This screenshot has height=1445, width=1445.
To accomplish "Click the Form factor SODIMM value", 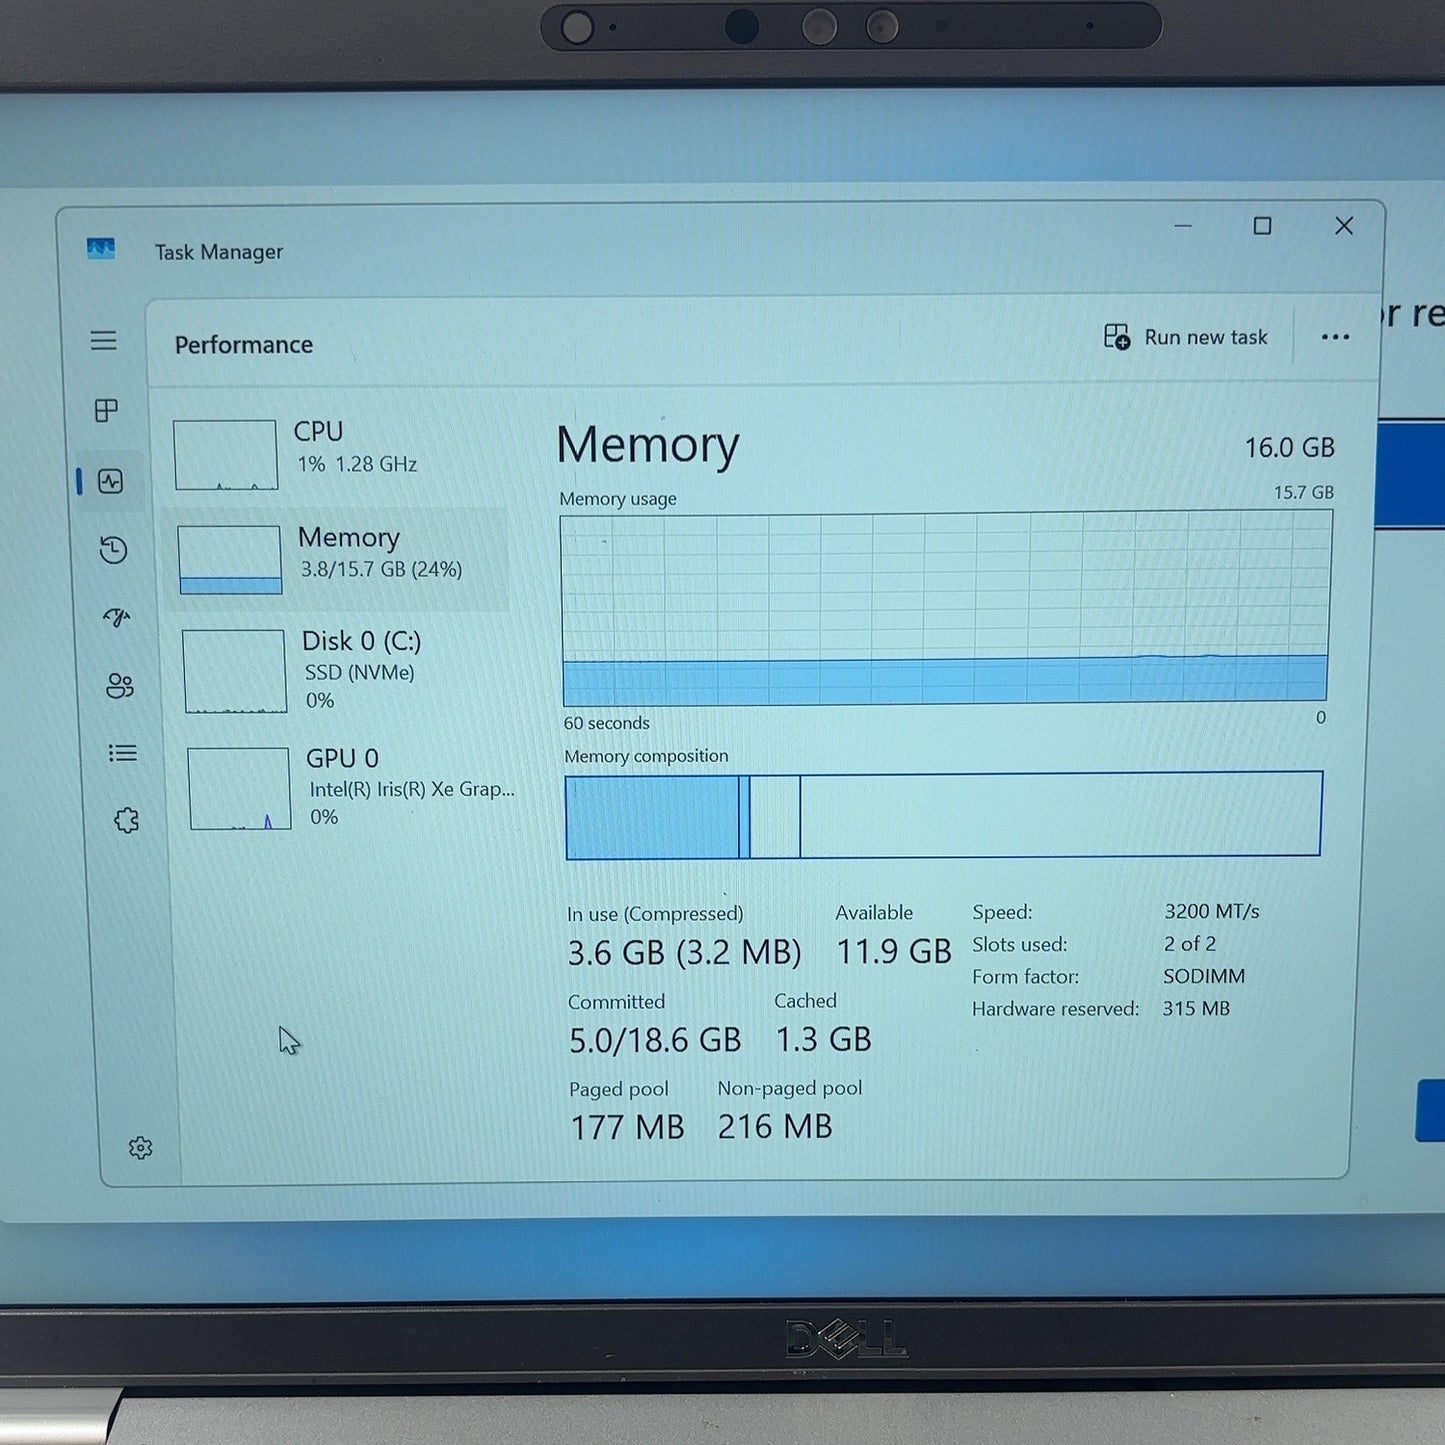I will pyautogui.click(x=1204, y=976).
